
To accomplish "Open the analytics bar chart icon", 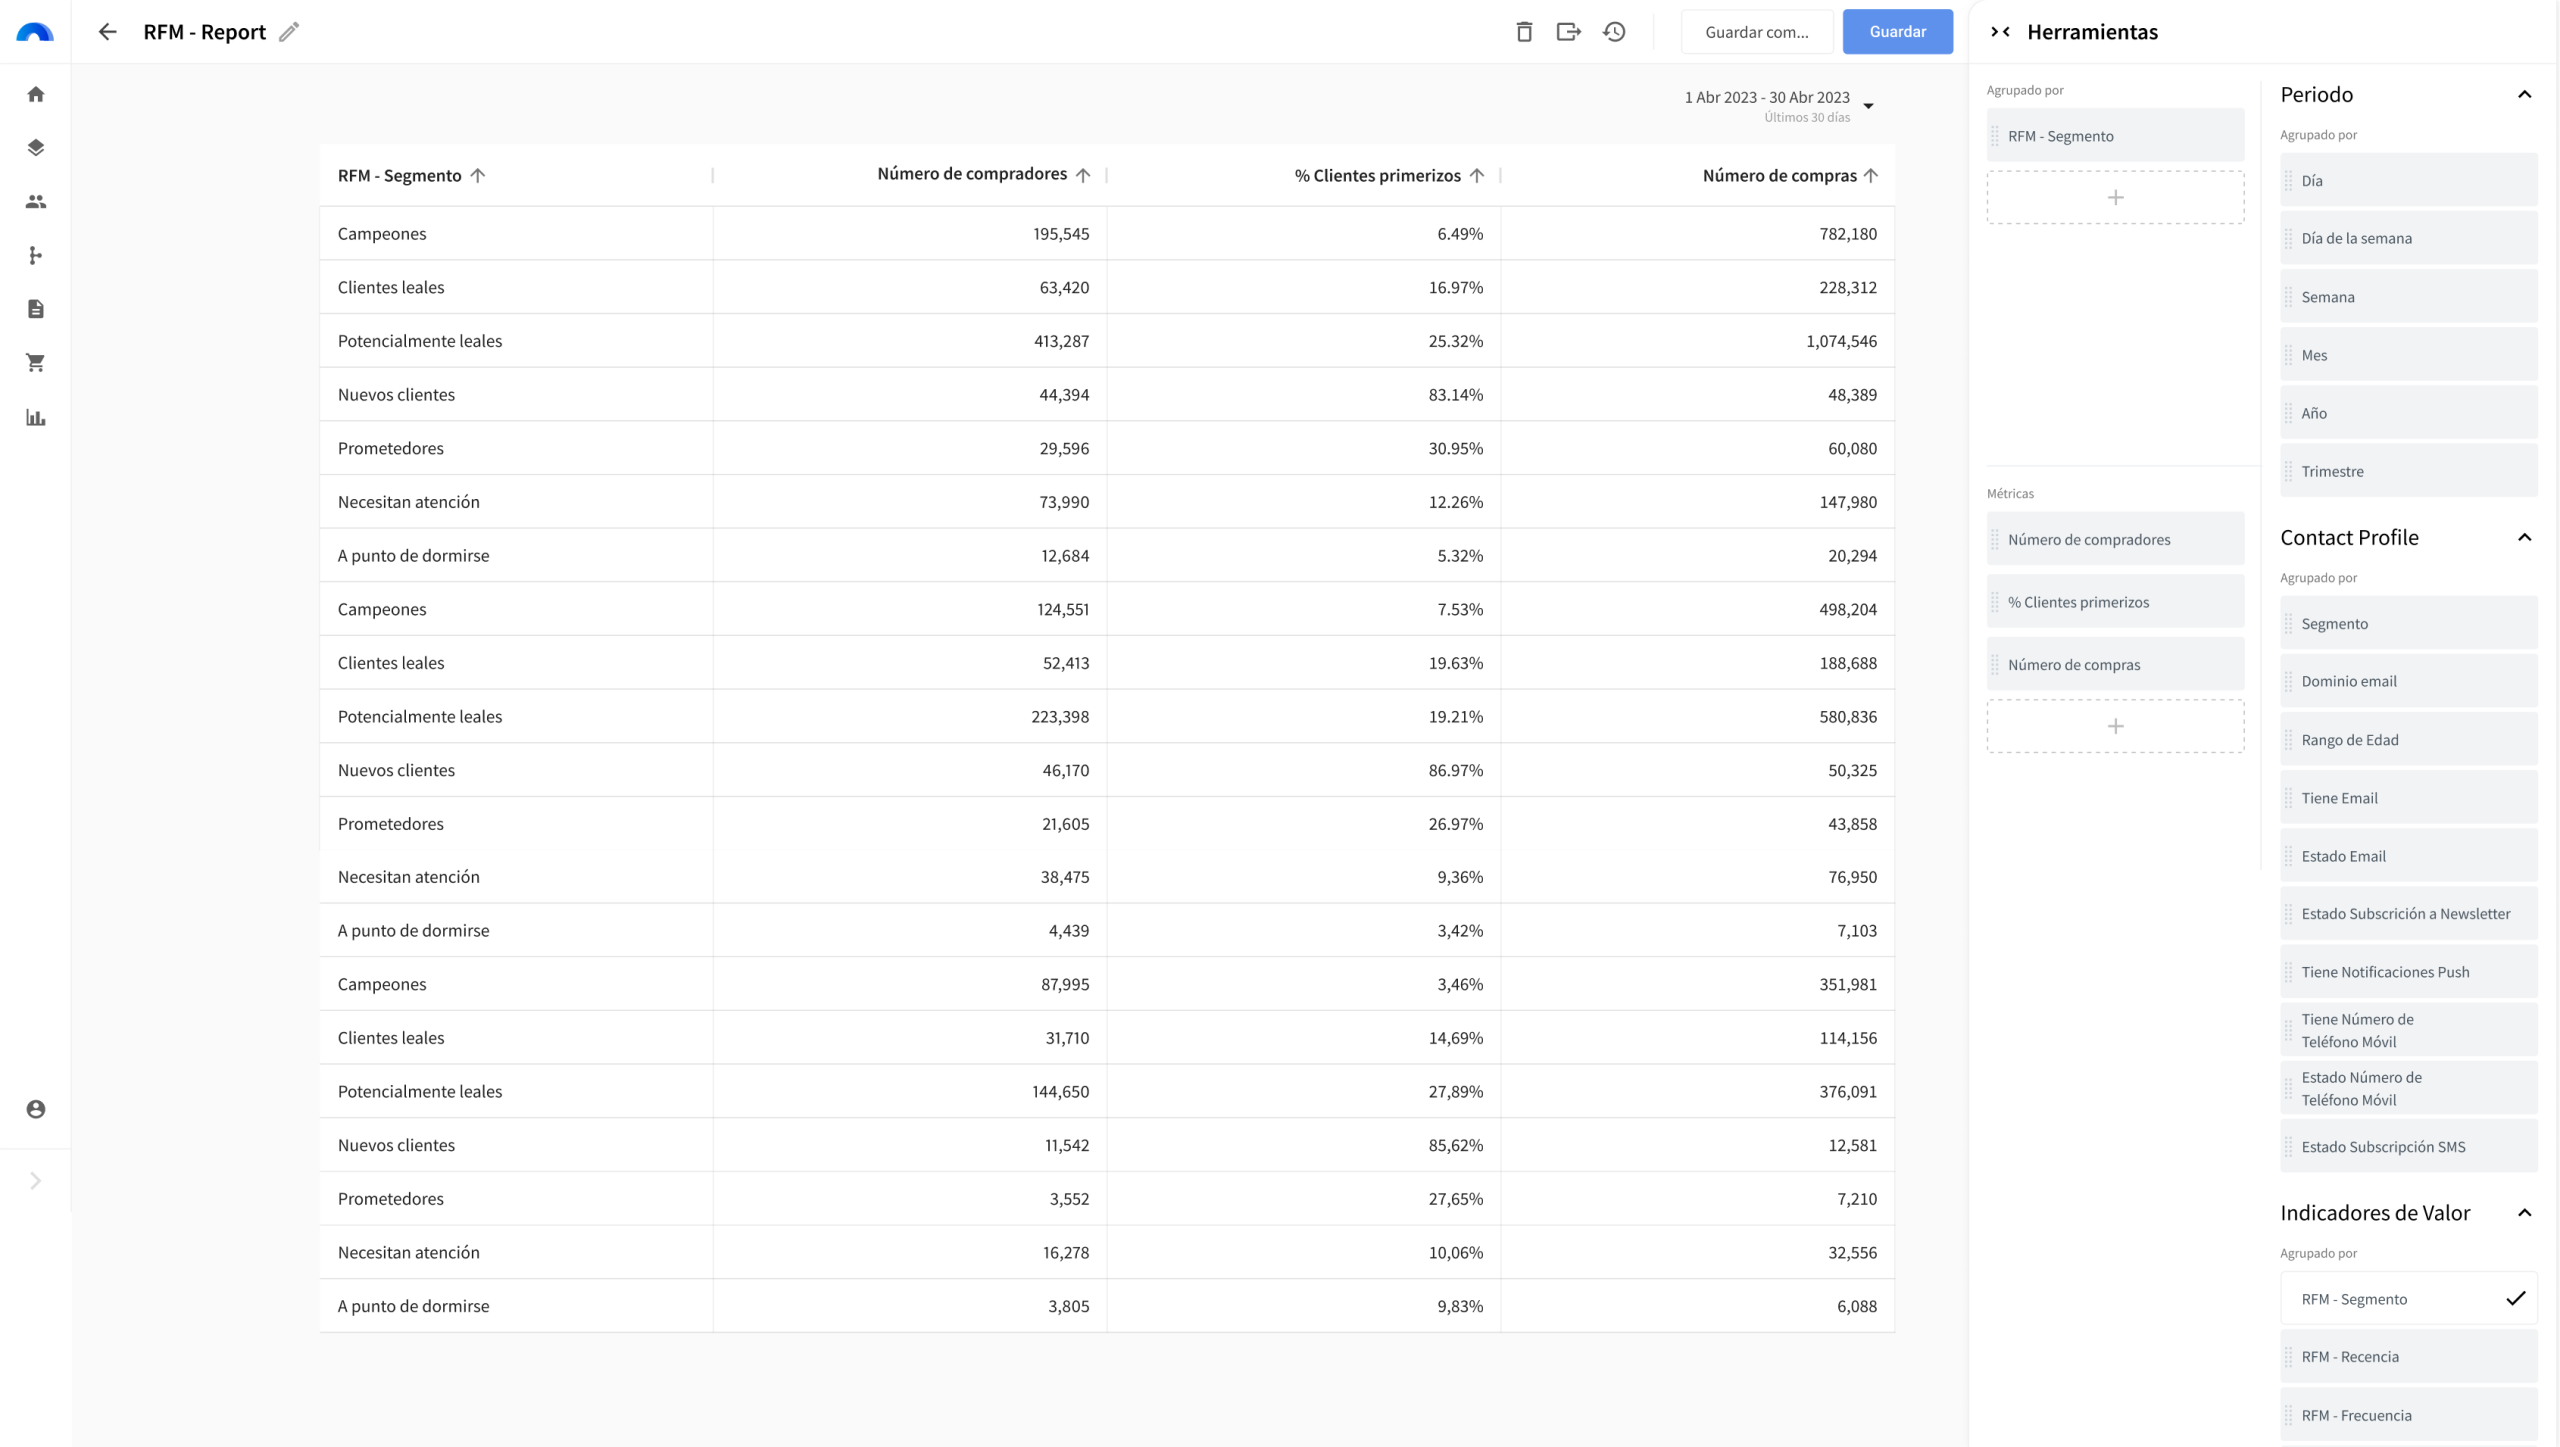I will (36, 418).
